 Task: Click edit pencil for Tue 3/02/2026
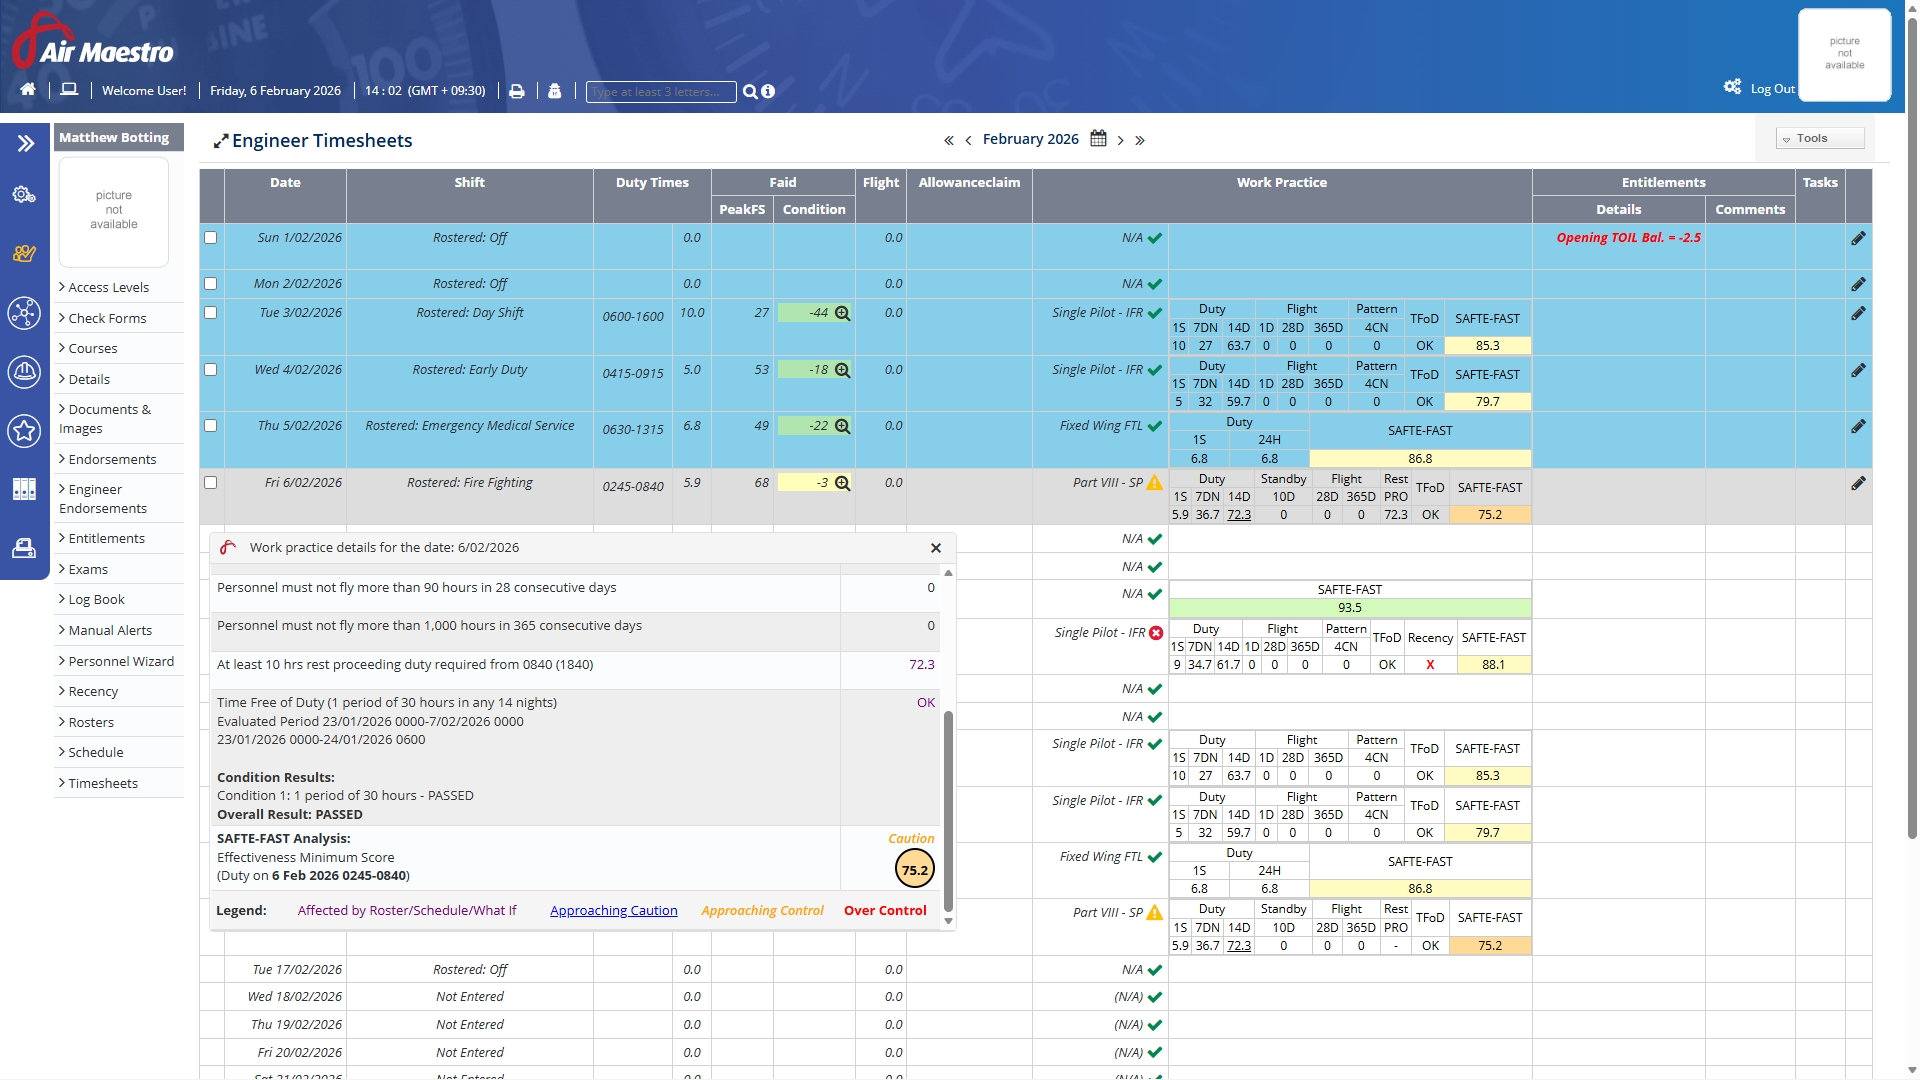[x=1858, y=313]
